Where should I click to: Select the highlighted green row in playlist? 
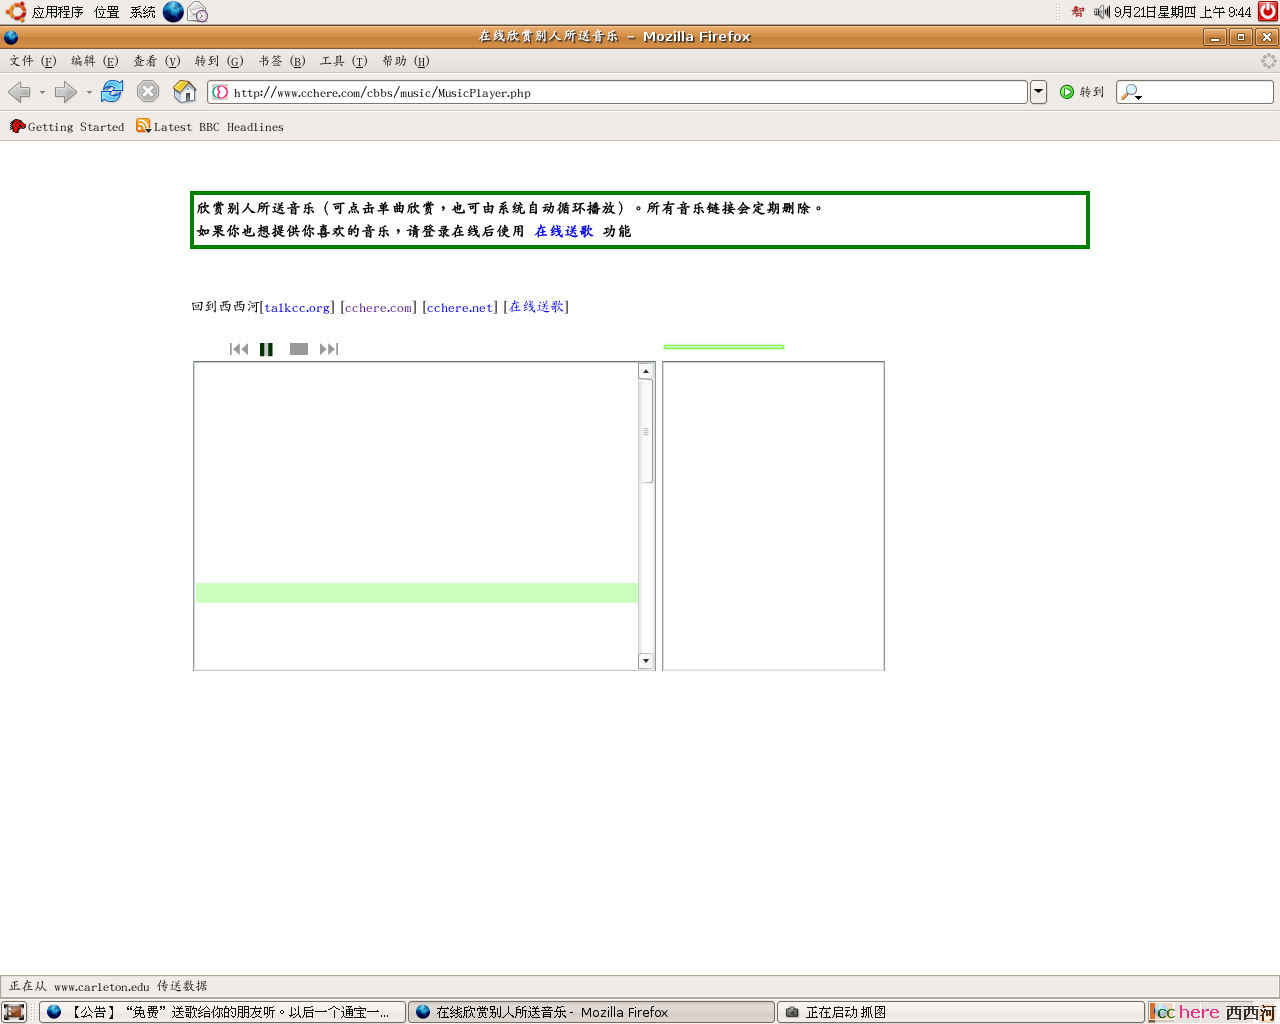[416, 593]
